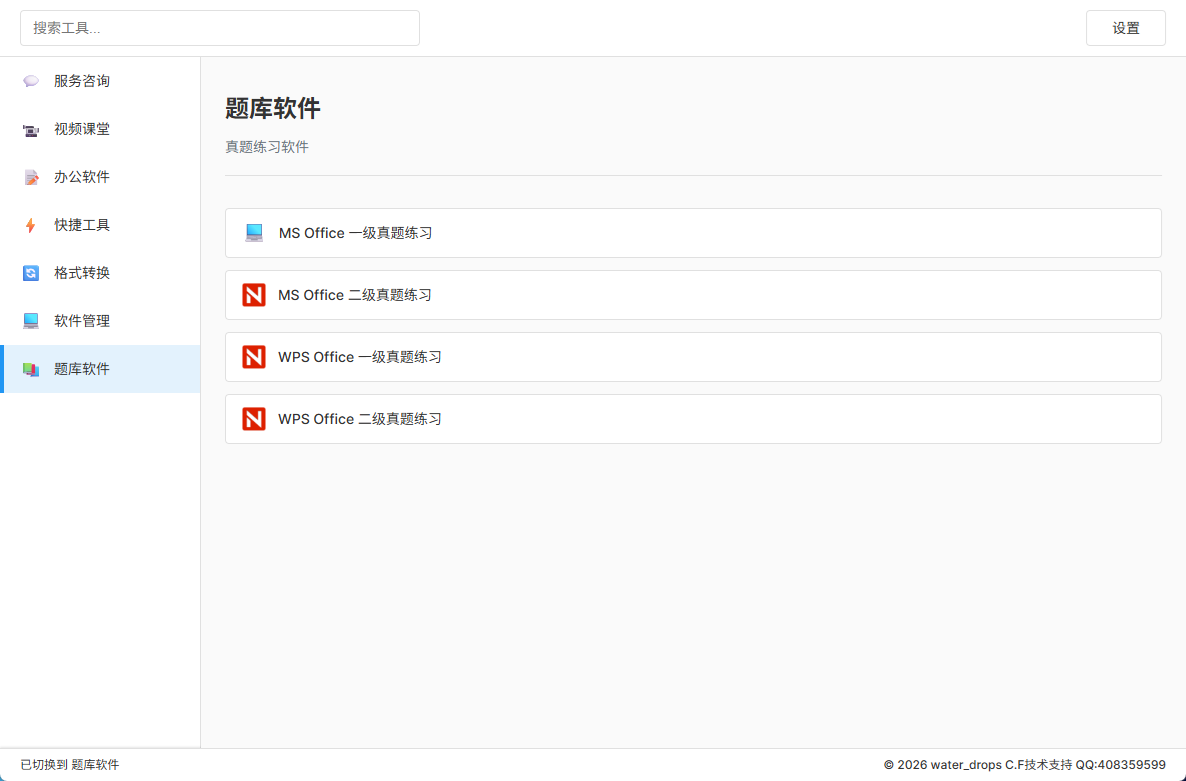The width and height of the screenshot is (1186, 781).
Task: Click the video camera icon for 视频课堂
Action: pyautogui.click(x=31, y=129)
